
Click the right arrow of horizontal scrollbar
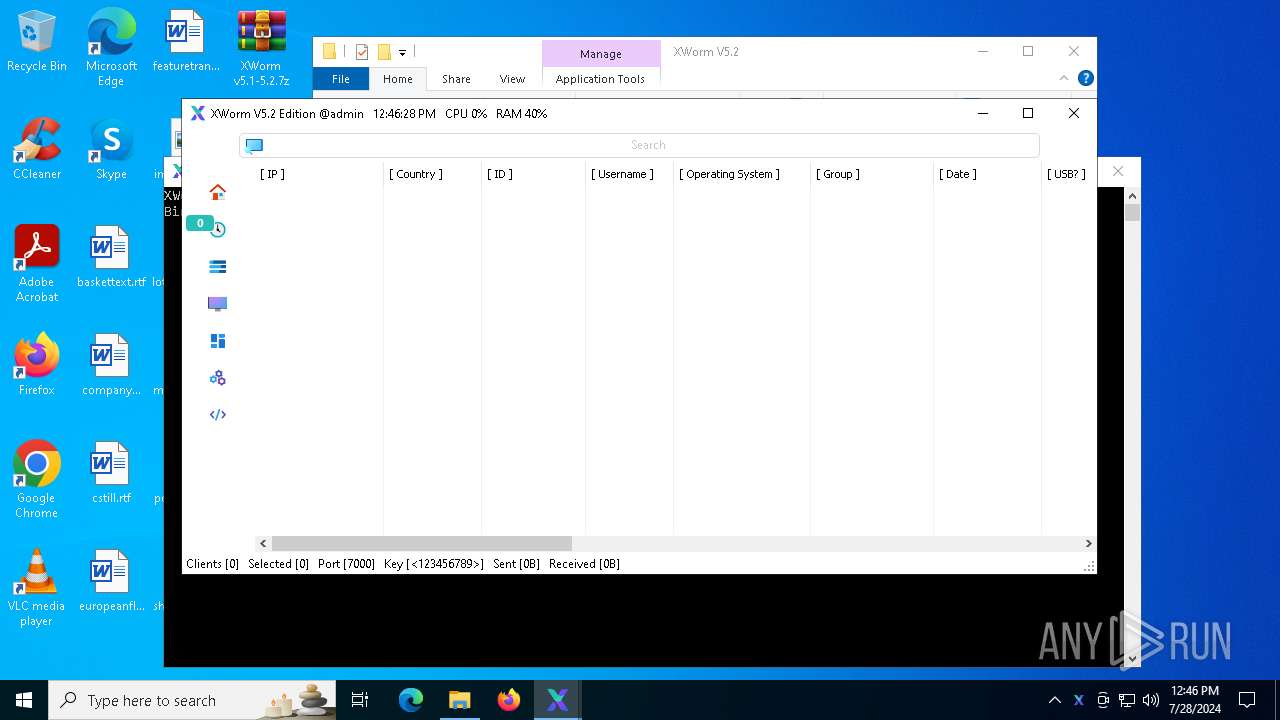tap(1088, 543)
